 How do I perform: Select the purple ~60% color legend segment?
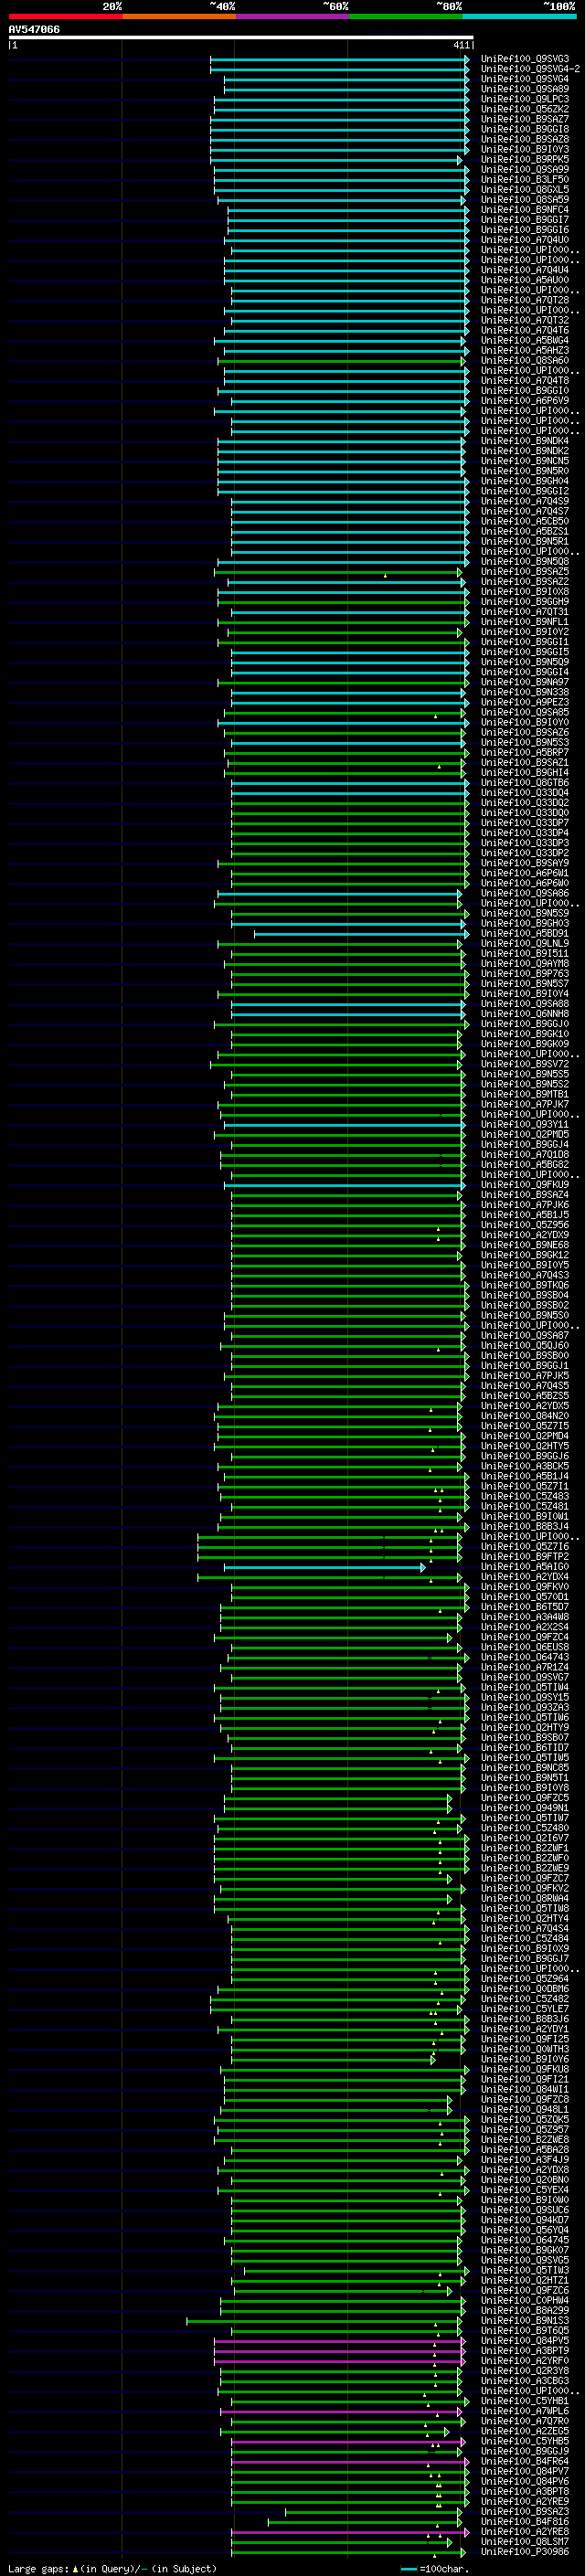(x=292, y=17)
